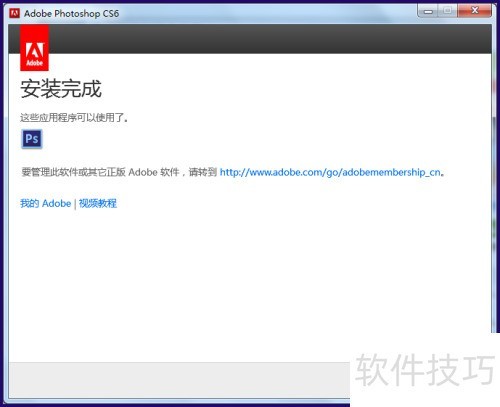
Task: Open the 视频教程 video tutorials link
Action: point(98,203)
